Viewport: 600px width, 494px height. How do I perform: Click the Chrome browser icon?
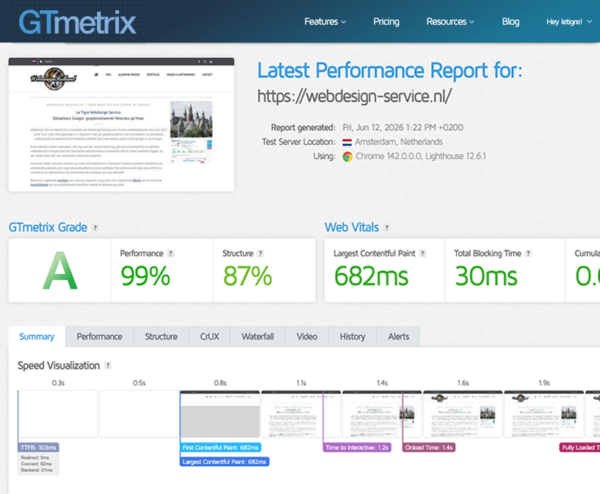tap(347, 157)
